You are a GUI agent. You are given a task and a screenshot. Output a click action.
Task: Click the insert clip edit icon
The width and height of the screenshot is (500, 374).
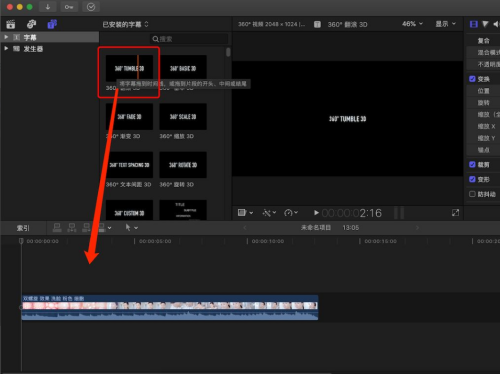tap(72, 228)
